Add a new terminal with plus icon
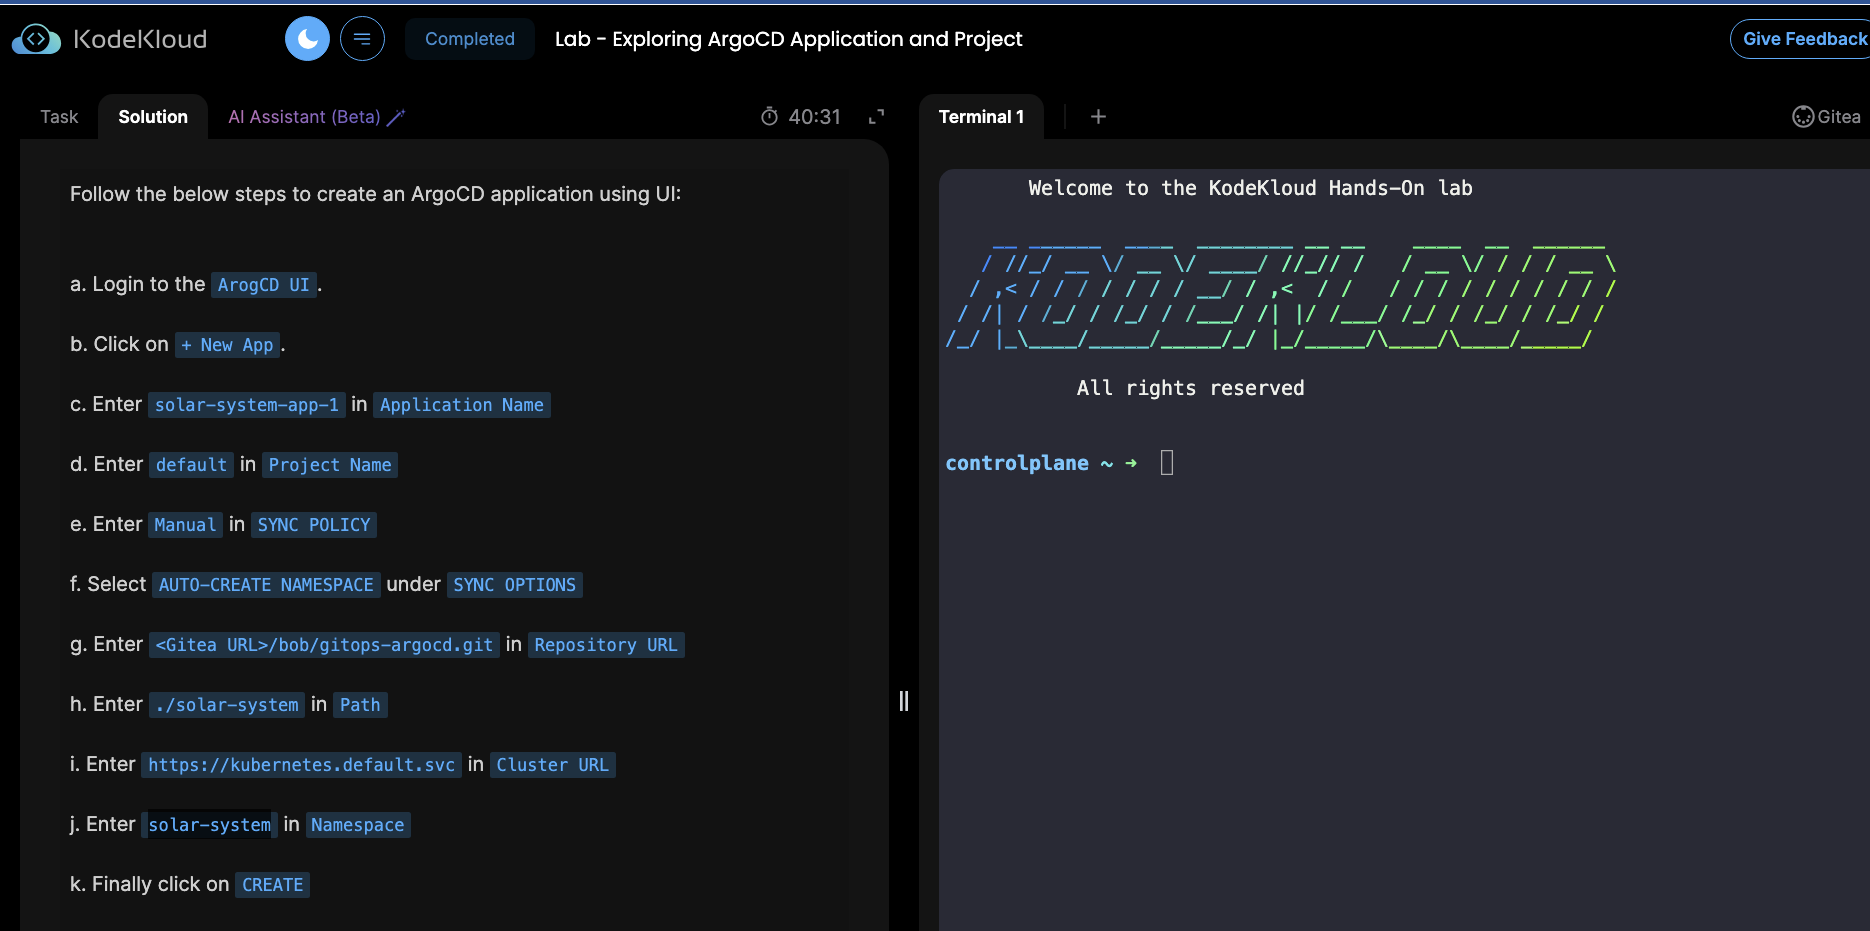The width and height of the screenshot is (1870, 931). pos(1098,117)
